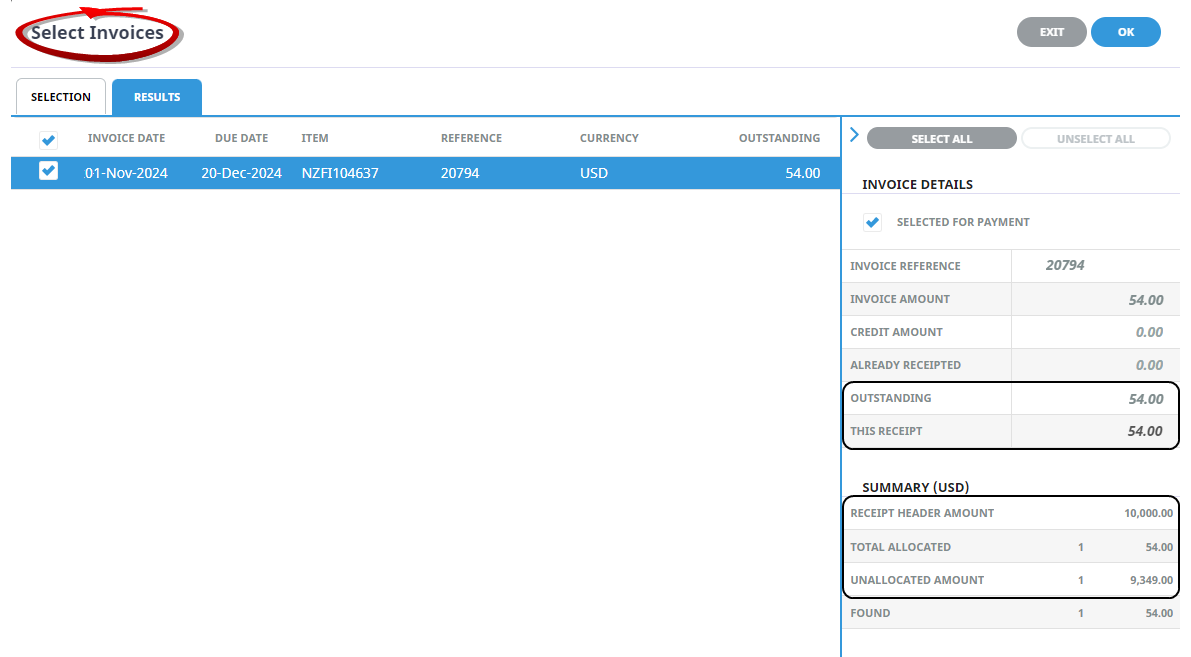Screen dimensions: 1191x657
Task: Click the Reference column header
Action: pyautogui.click(x=471, y=138)
